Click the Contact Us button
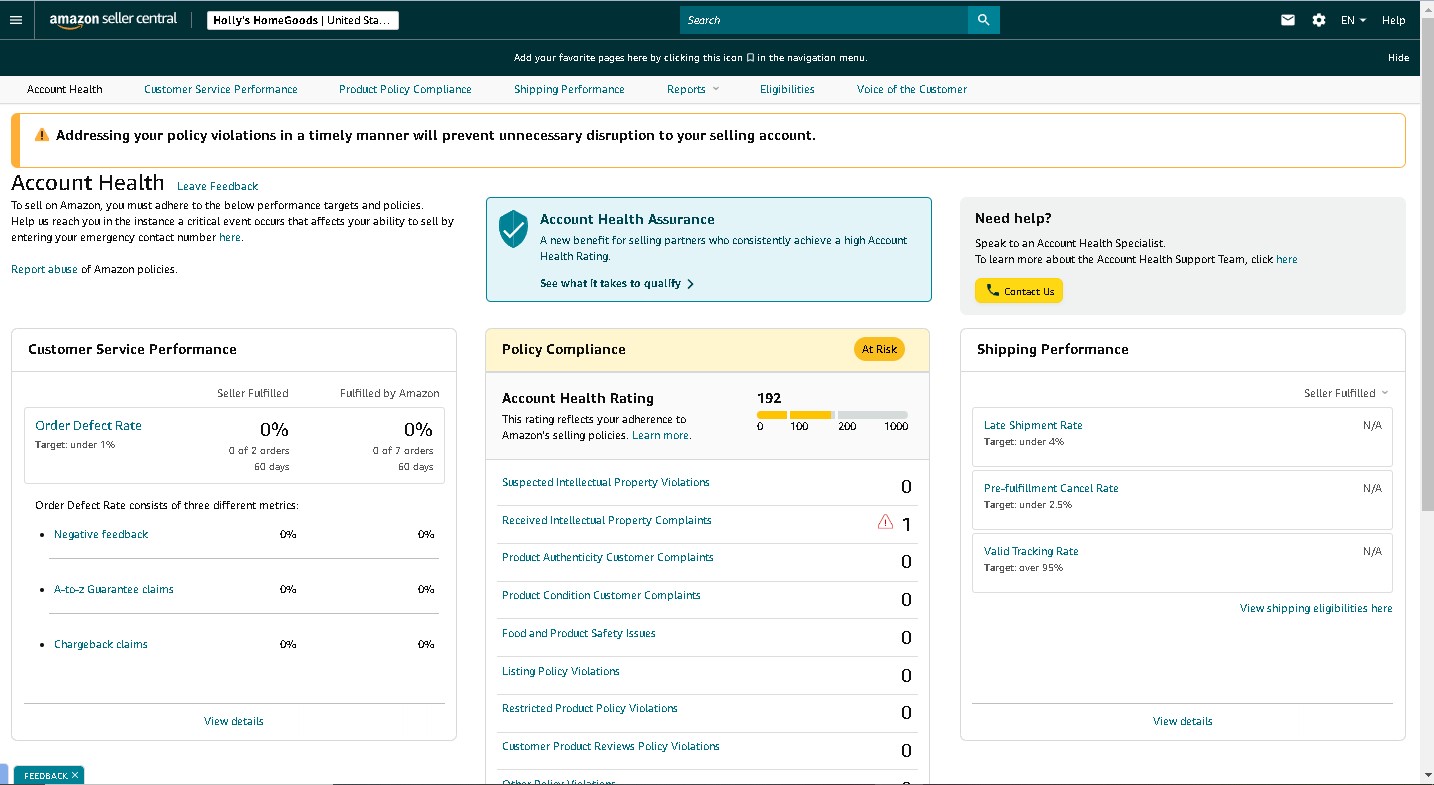1434x785 pixels. point(1019,291)
